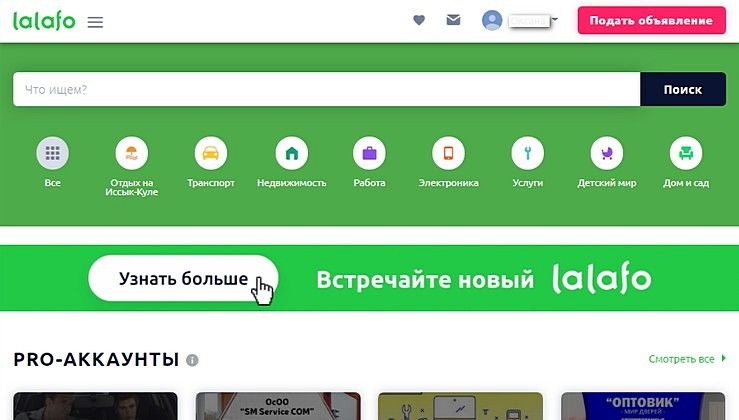The image size is (739, 420).
Task: Open favorites via the heart icon
Action: click(419, 20)
